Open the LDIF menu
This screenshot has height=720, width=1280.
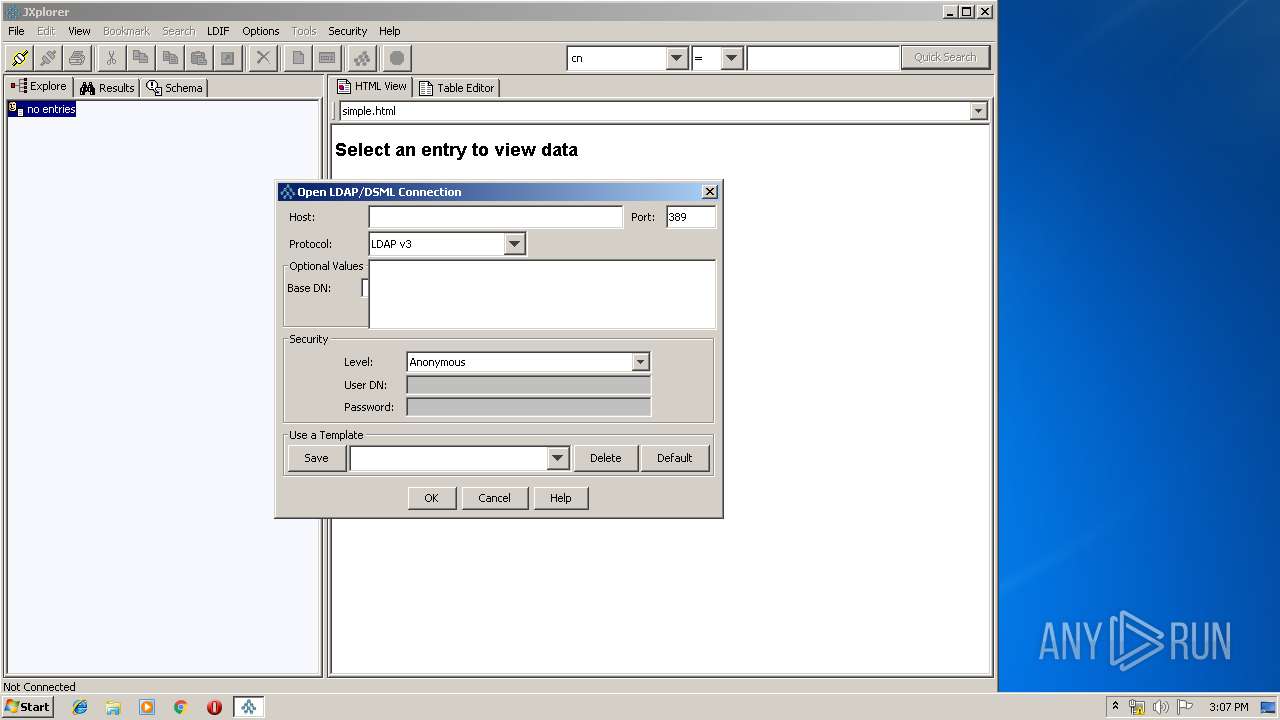click(x=218, y=31)
